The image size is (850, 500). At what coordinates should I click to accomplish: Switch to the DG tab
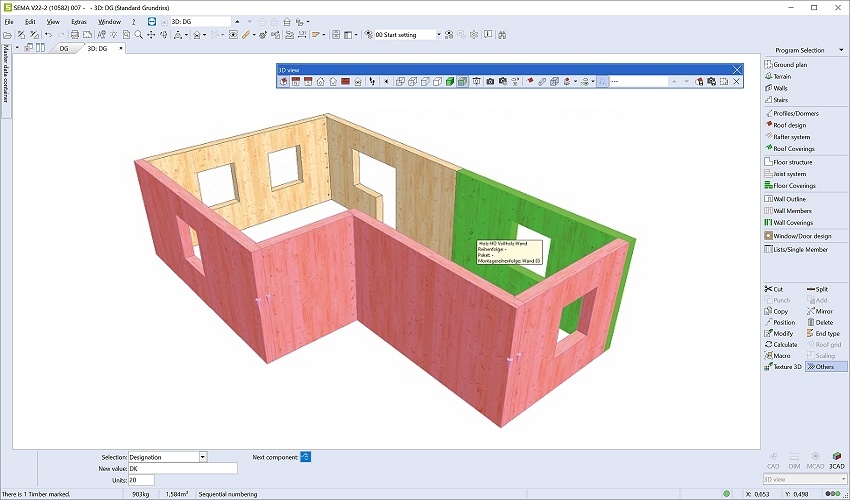[x=63, y=48]
